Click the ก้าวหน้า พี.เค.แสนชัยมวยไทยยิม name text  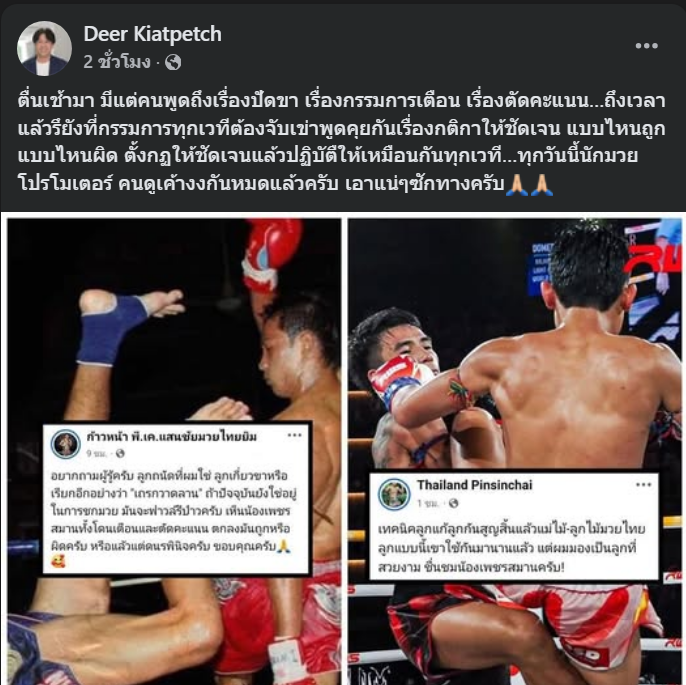pos(172,436)
